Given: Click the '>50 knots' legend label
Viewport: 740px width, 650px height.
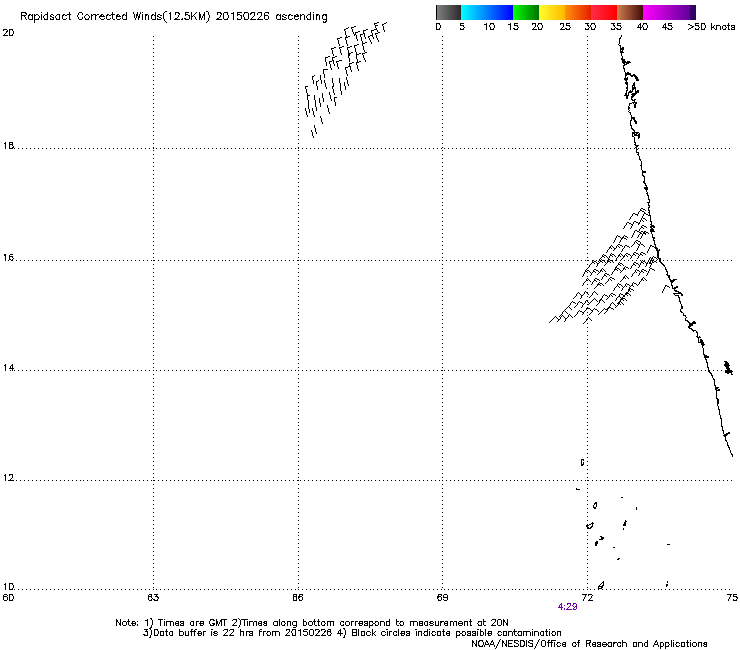Looking at the screenshot, I should click(711, 27).
